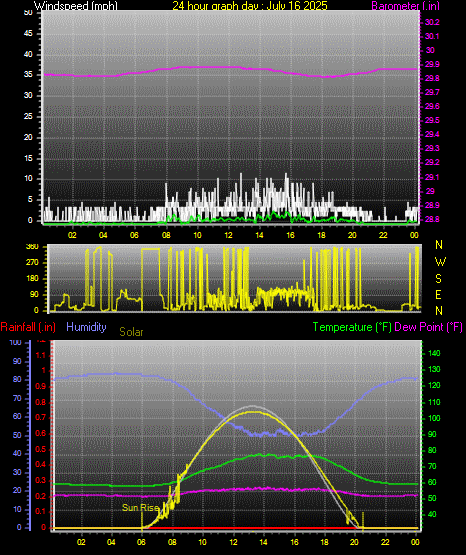Click the sunset marker line near 20
The width and height of the screenshot is (466, 555).
click(x=363, y=520)
